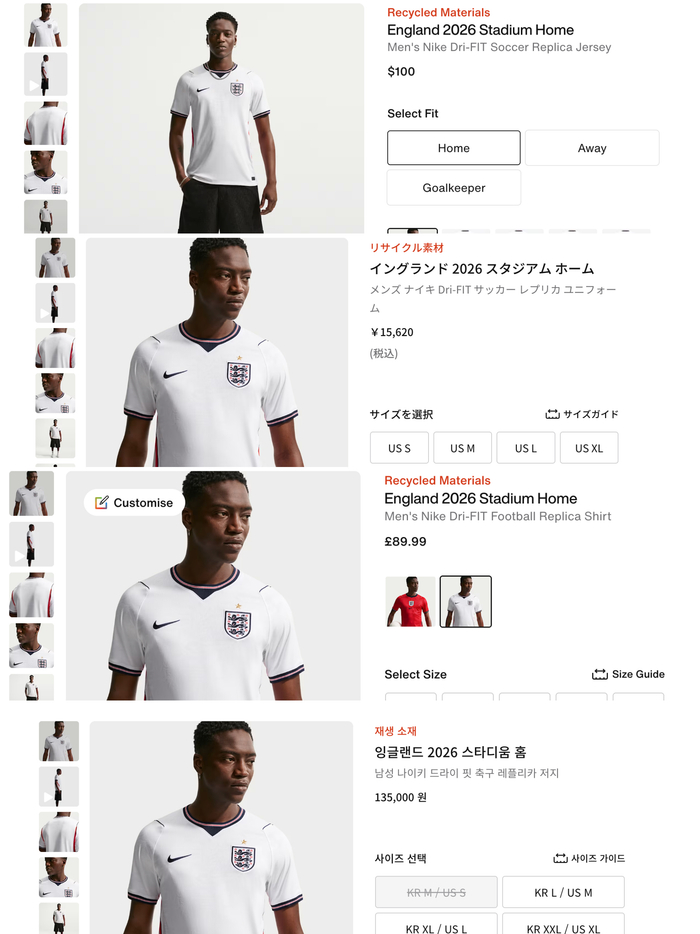This screenshot has width=700, height=934.
Task: Choose the Home fit option
Action: click(453, 147)
